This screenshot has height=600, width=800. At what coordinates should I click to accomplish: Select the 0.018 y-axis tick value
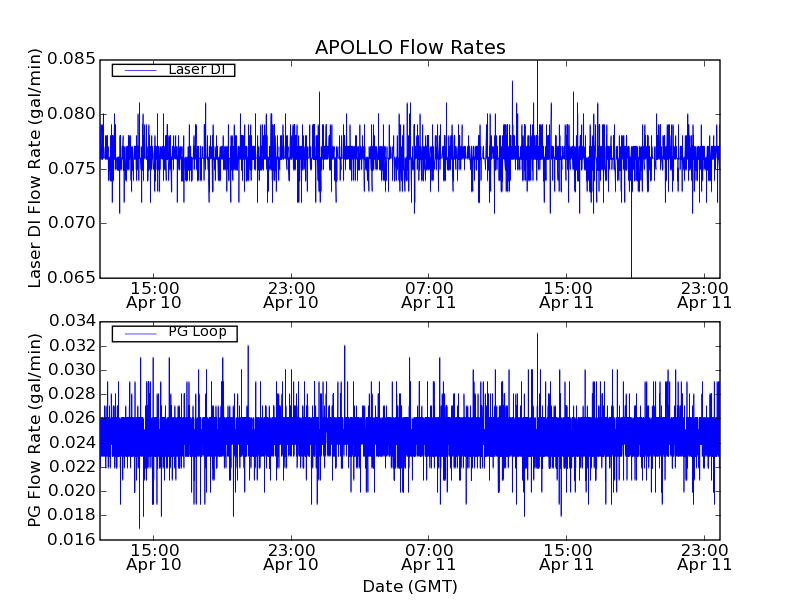[x=72, y=515]
